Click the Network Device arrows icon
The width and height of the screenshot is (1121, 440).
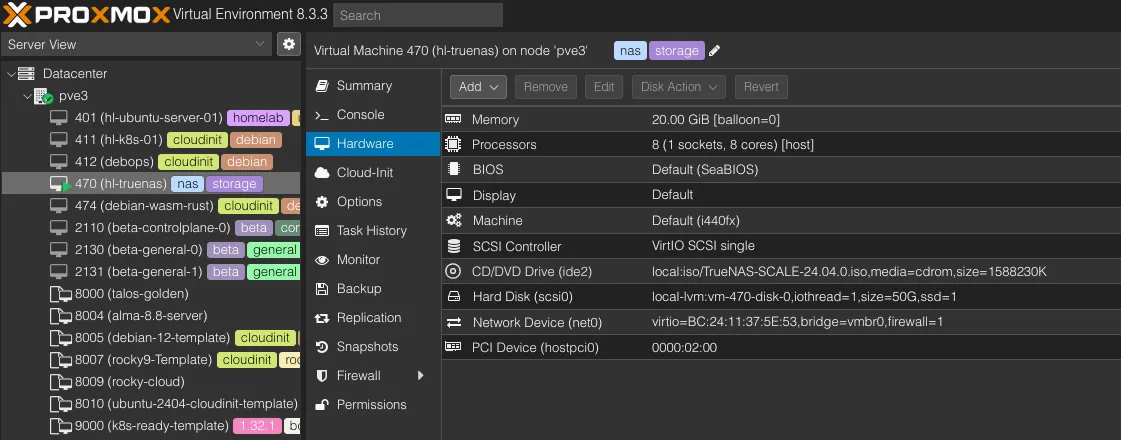coord(454,322)
